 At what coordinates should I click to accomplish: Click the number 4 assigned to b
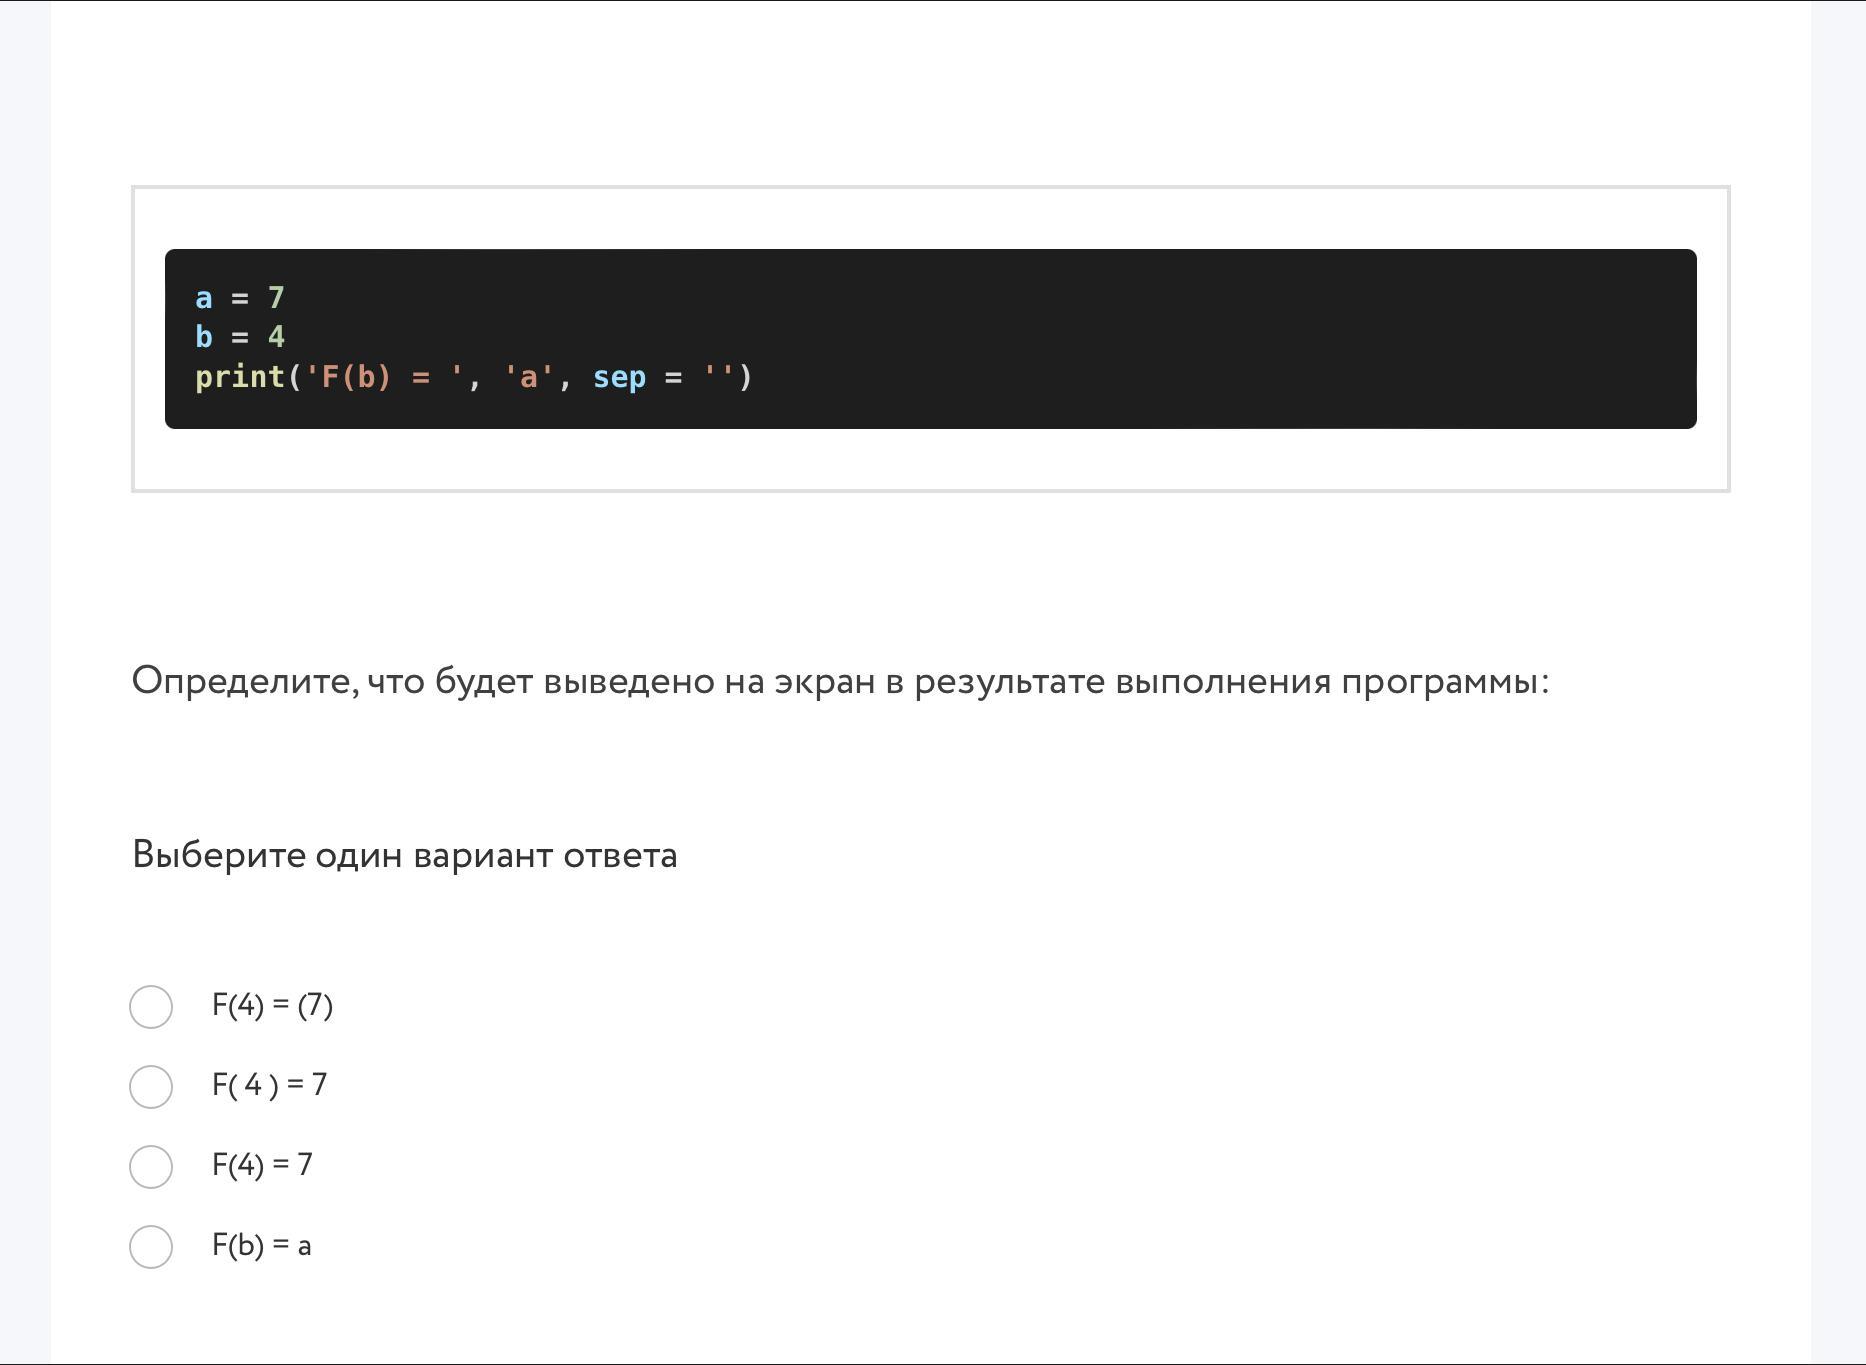tap(276, 337)
